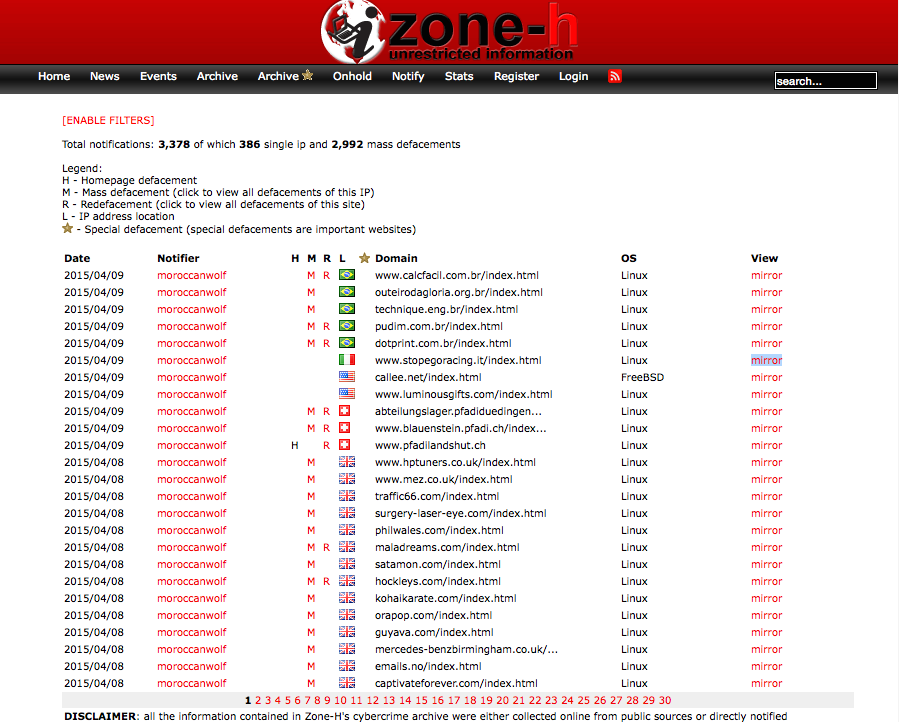This screenshot has width=899, height=722.
Task: Click UK flag for captivateforever.com row
Action: click(346, 683)
